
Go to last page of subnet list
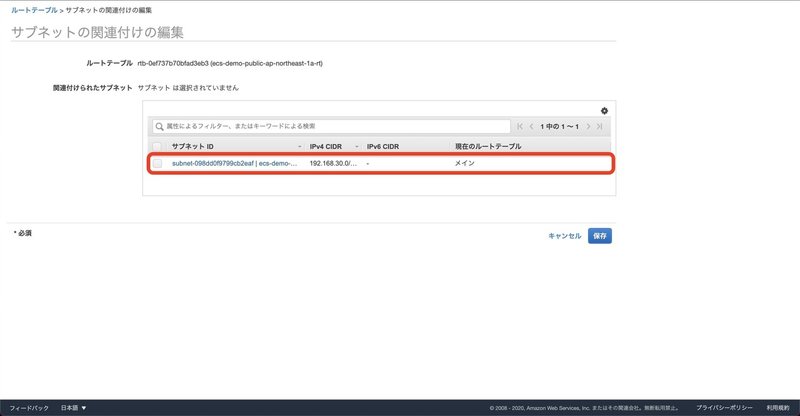599,126
